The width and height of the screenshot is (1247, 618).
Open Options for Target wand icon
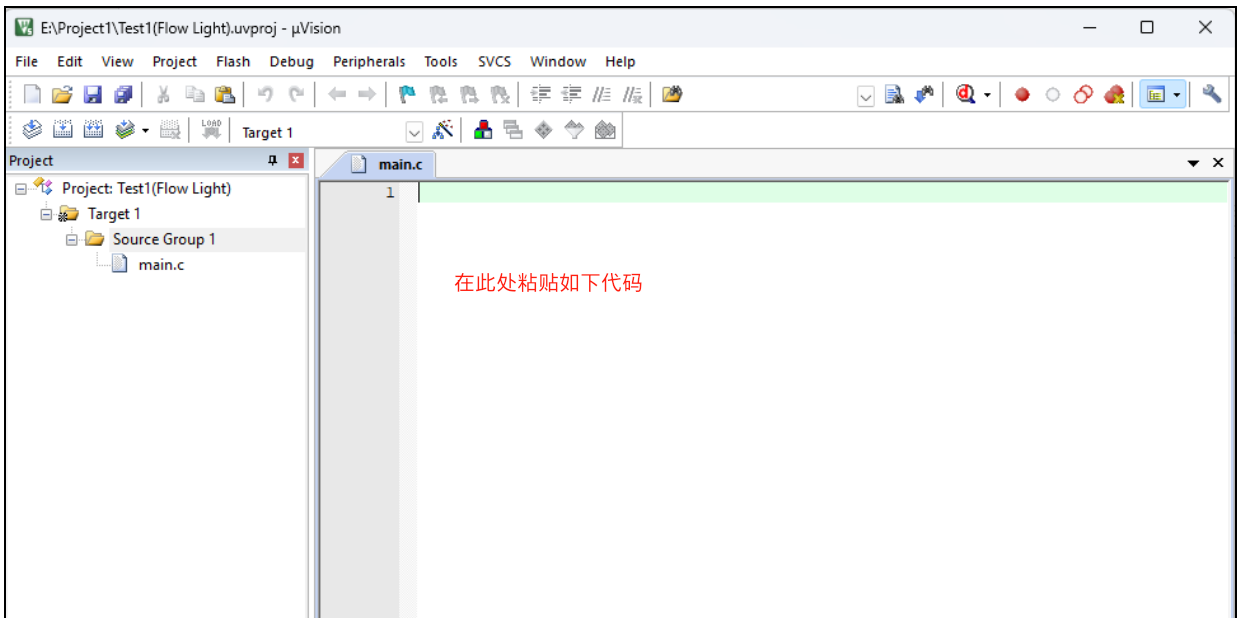coord(443,131)
